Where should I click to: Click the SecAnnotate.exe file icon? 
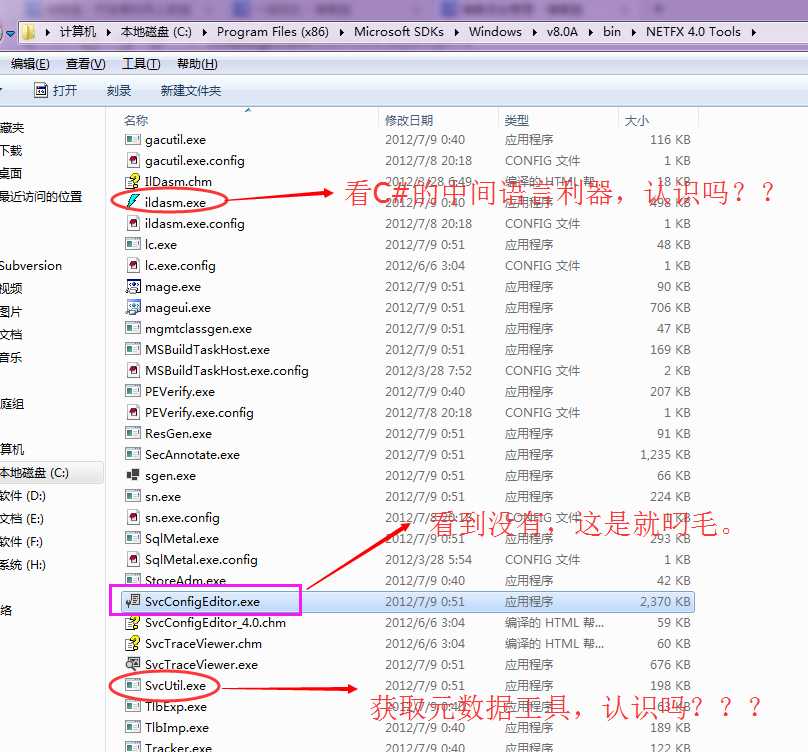[x=133, y=455]
